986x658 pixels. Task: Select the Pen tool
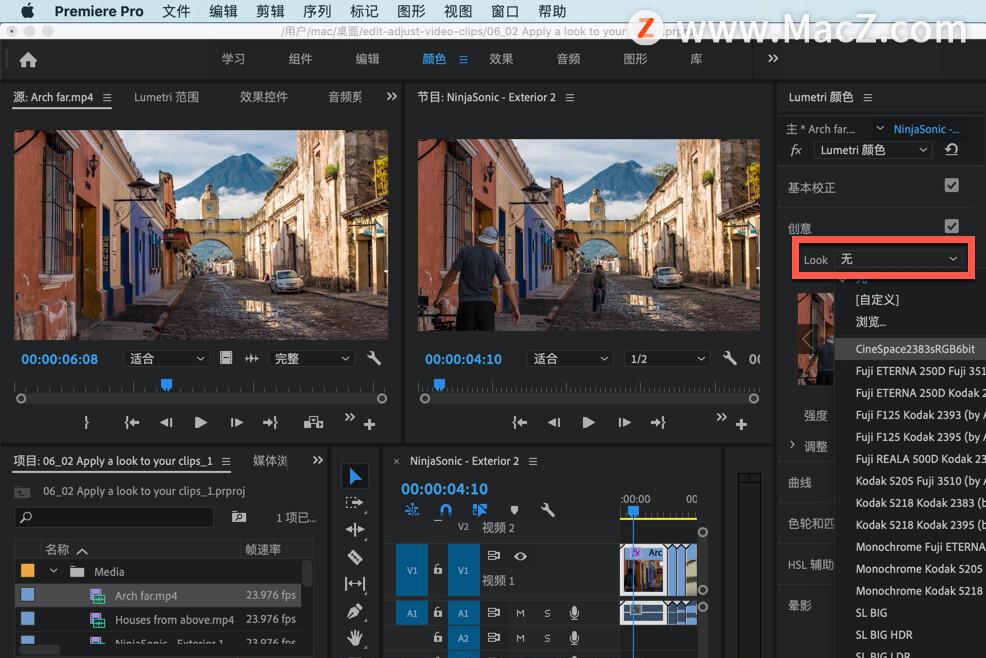pyautogui.click(x=355, y=611)
